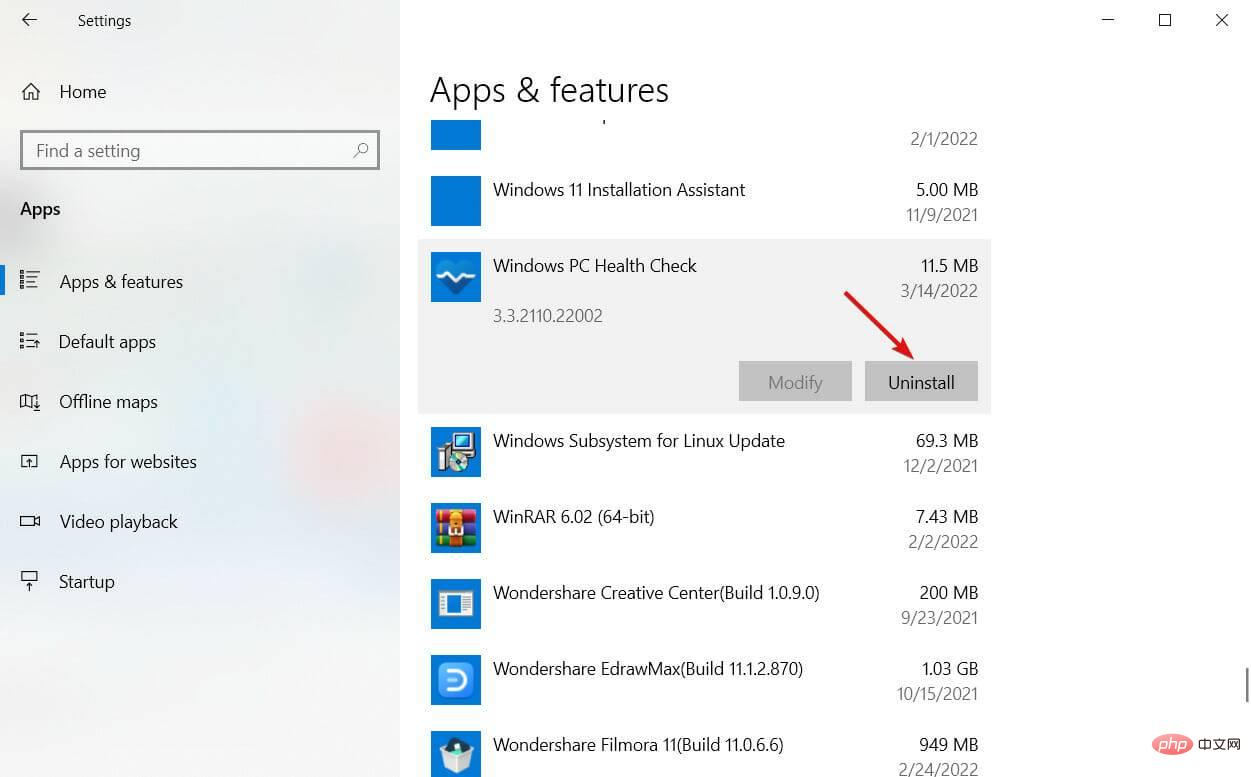Minimize the Settings window
This screenshot has height=777, width=1251.
1107,20
